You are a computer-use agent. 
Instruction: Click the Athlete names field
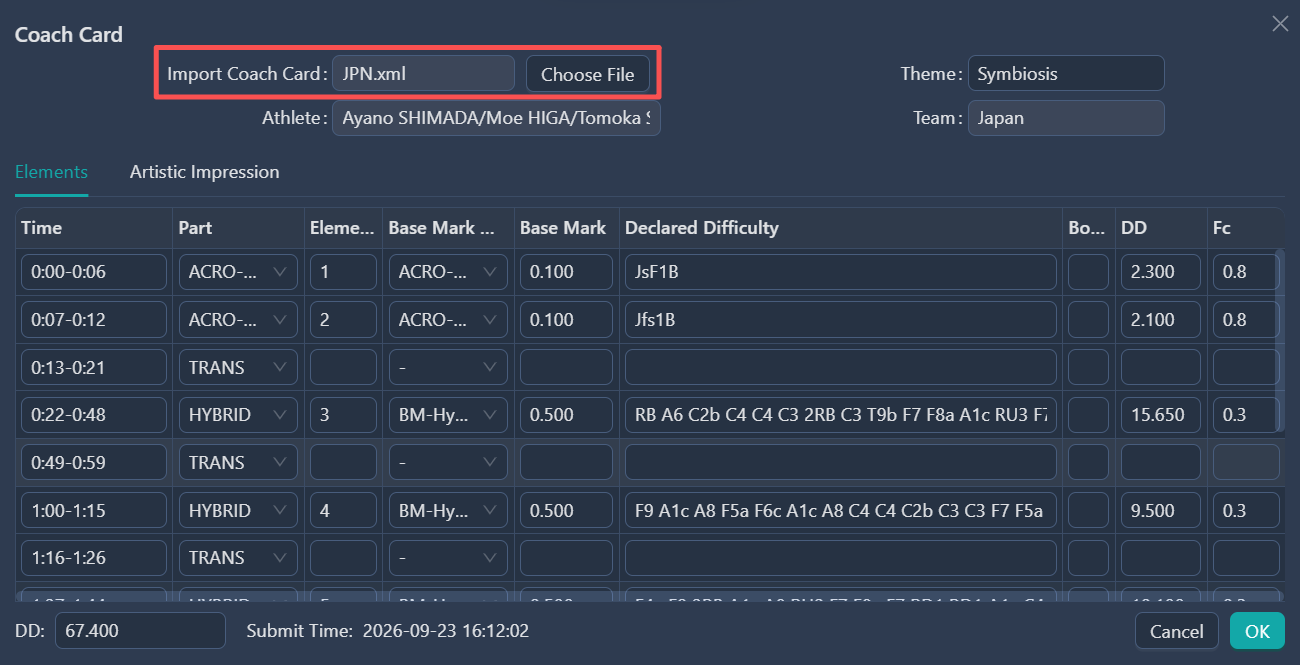[496, 118]
